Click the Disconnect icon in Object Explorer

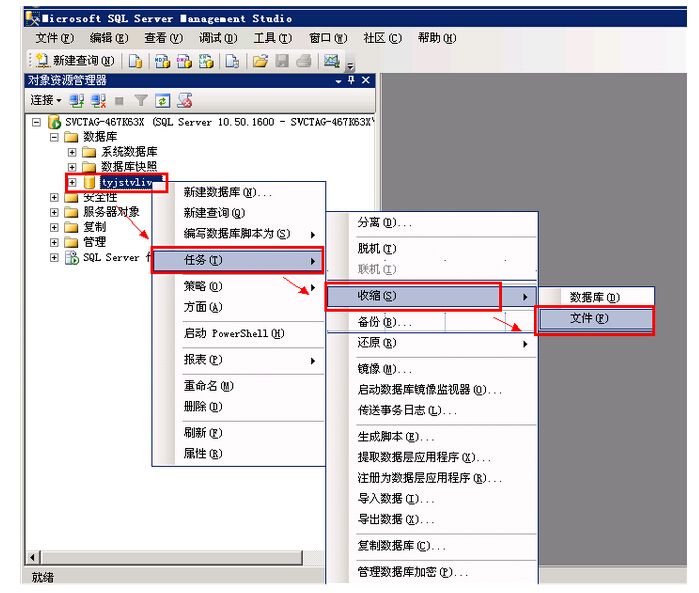[x=98, y=101]
